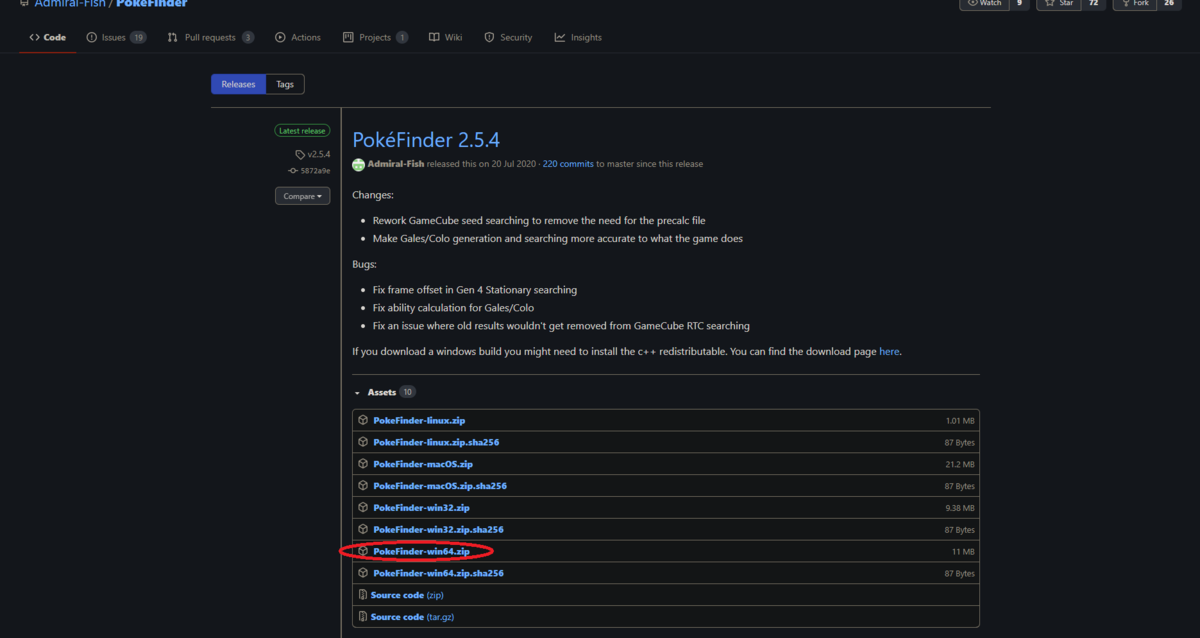Click the 9.38 MB size text
Screen dimensions: 1200x638
coord(960,508)
